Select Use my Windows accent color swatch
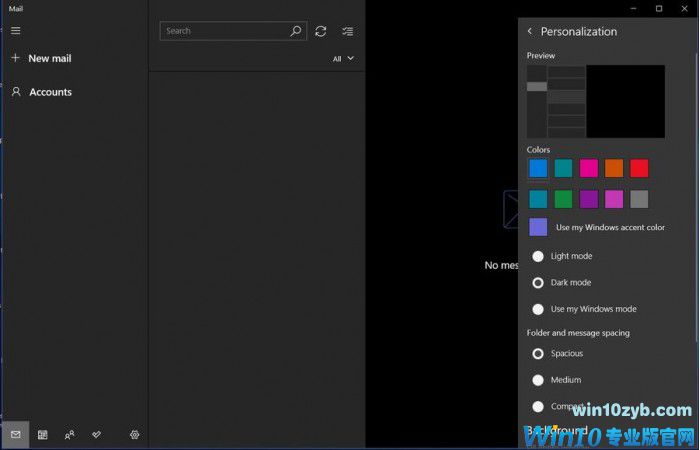 point(538,227)
